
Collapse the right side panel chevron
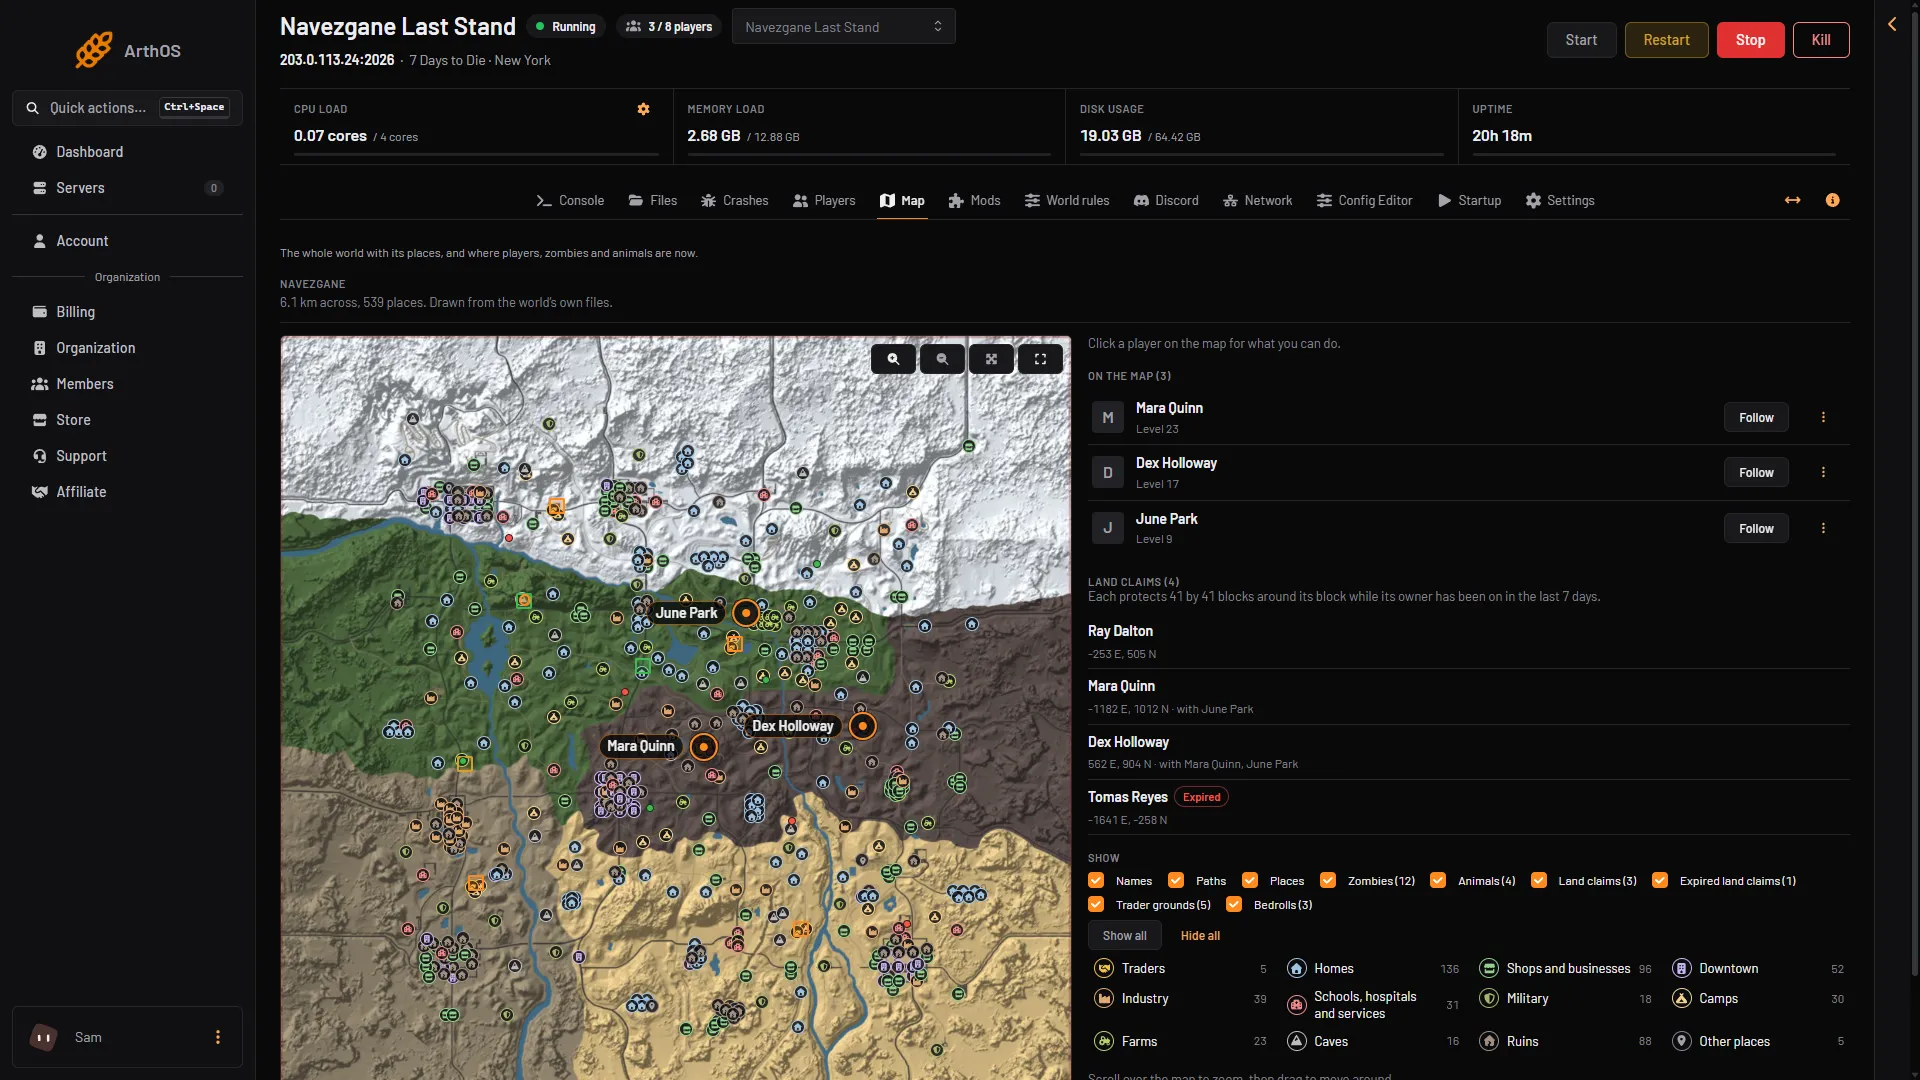(x=1892, y=24)
